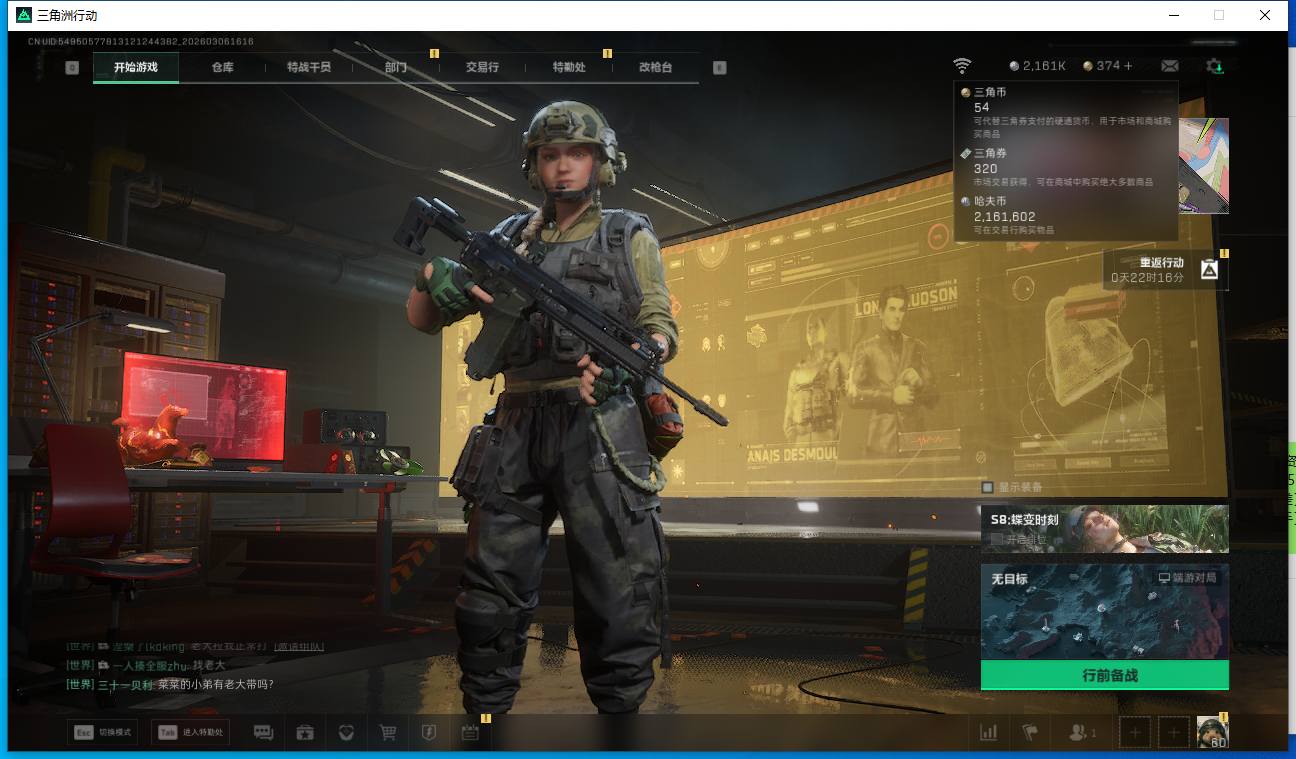Open the 开始游戏 tab
Image resolution: width=1296 pixels, height=759 pixels.
click(136, 67)
